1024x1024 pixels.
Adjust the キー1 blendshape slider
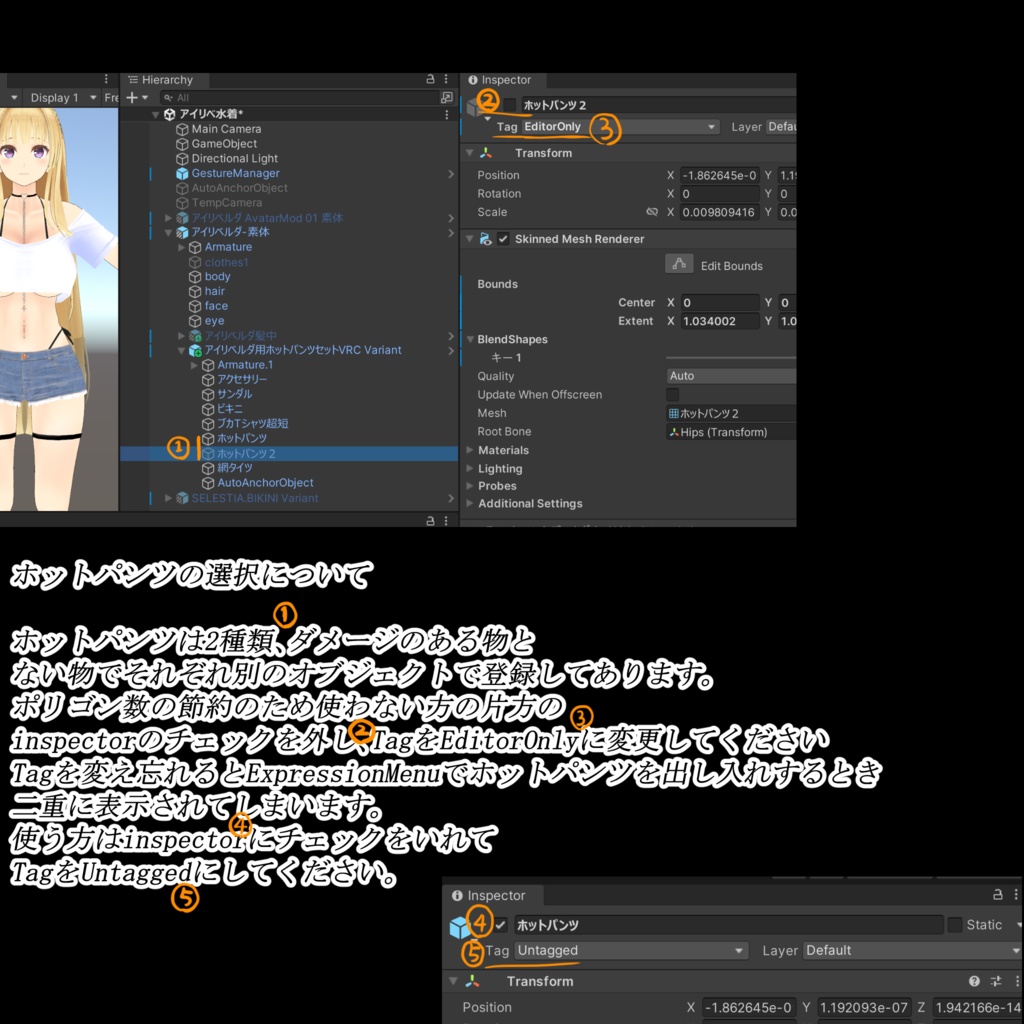pos(731,358)
